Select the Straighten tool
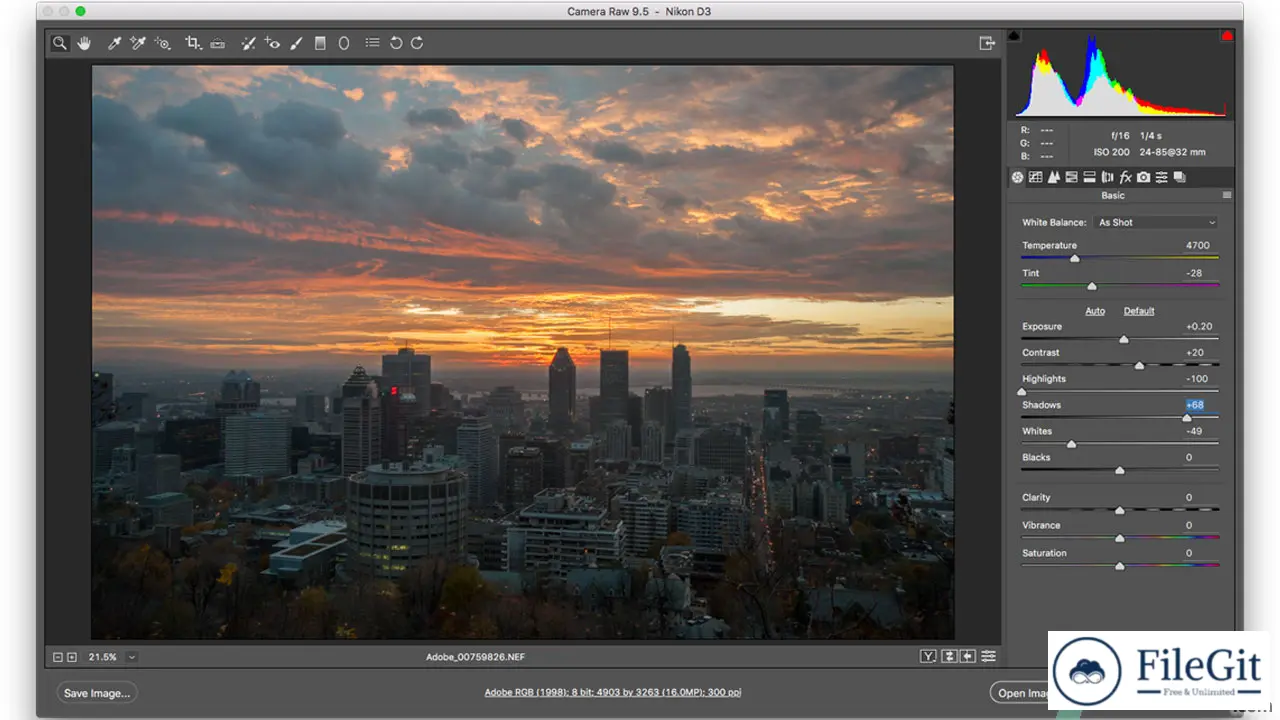This screenshot has height=720, width=1280. (218, 43)
